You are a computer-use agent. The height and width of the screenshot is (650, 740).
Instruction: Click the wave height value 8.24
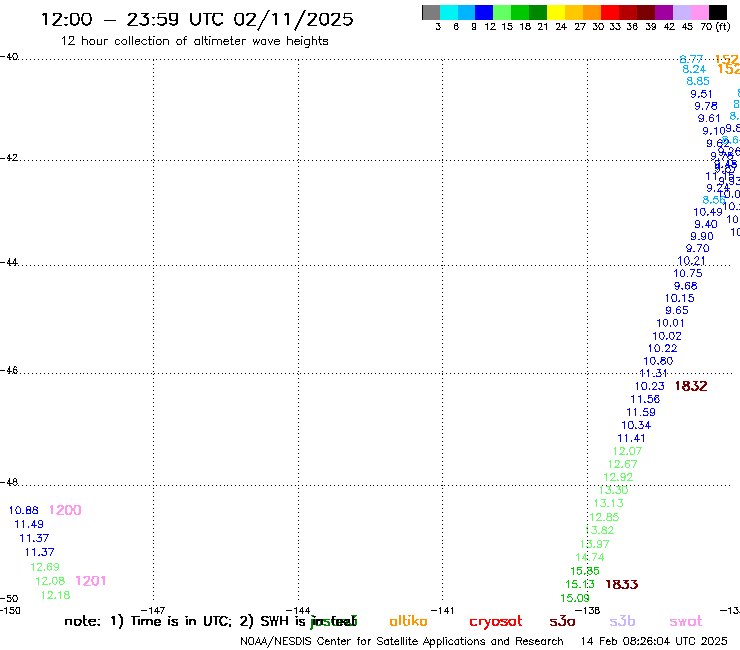[x=694, y=69]
